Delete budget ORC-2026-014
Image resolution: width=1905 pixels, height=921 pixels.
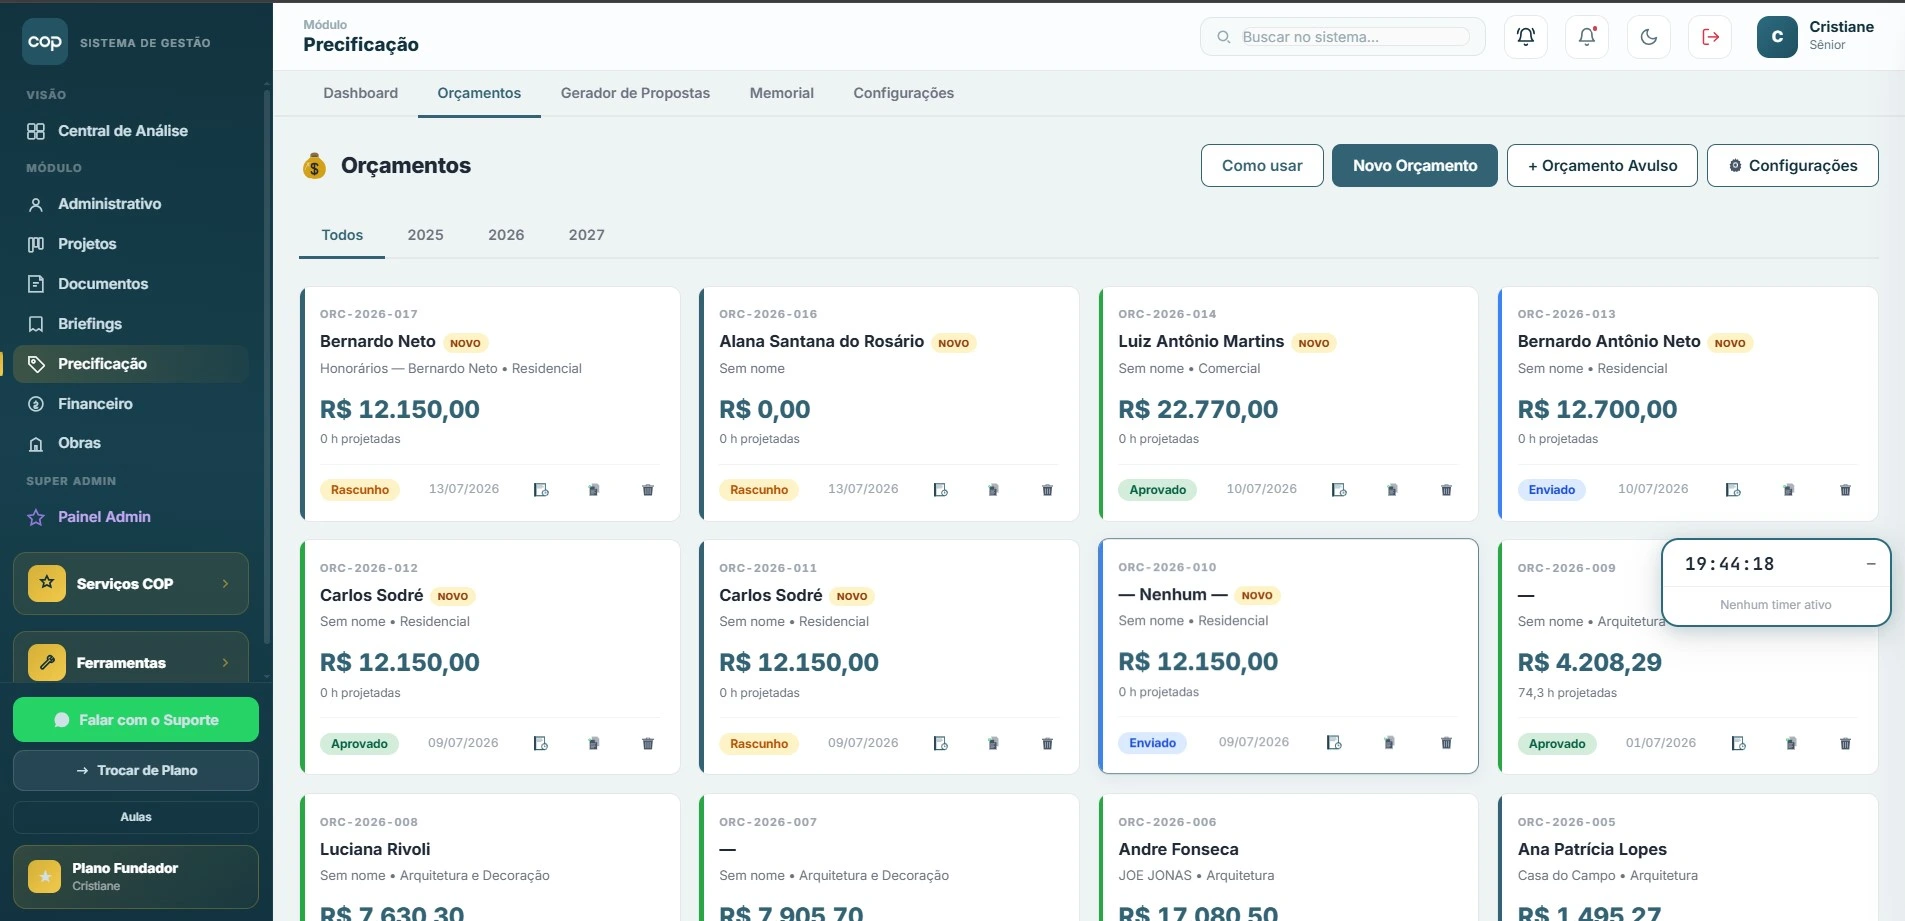(x=1446, y=490)
